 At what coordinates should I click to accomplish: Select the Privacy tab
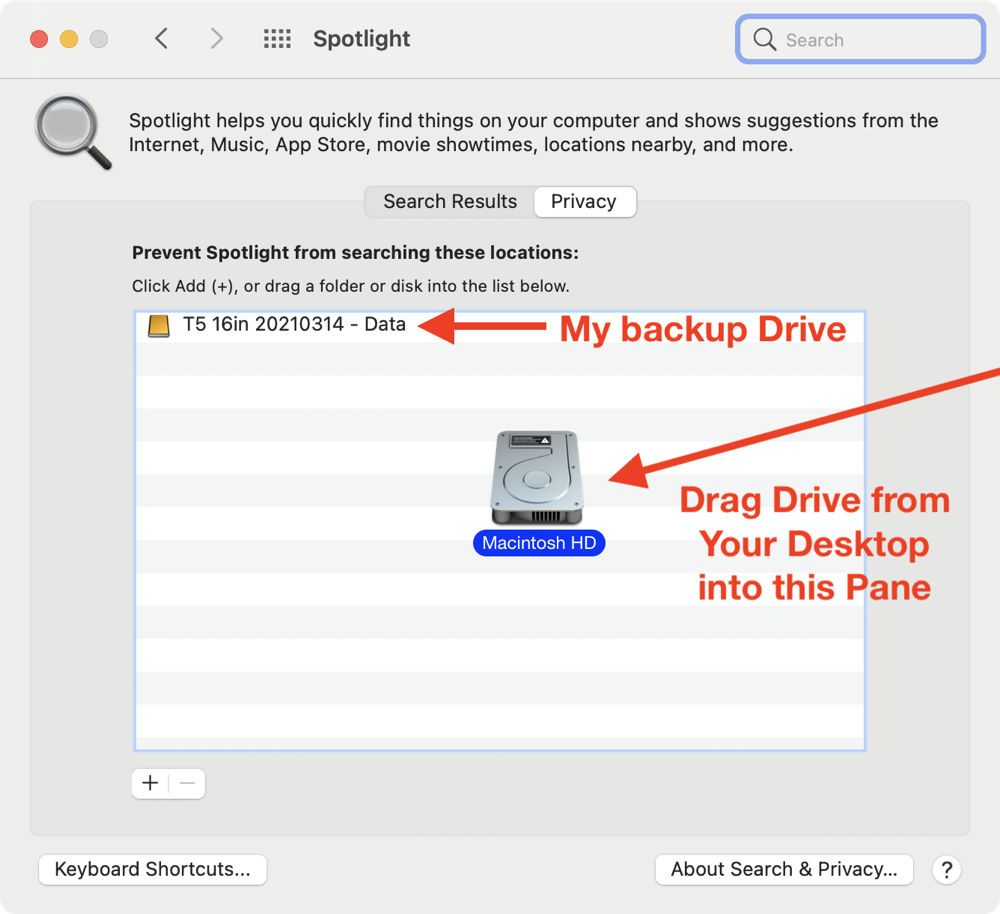click(583, 201)
